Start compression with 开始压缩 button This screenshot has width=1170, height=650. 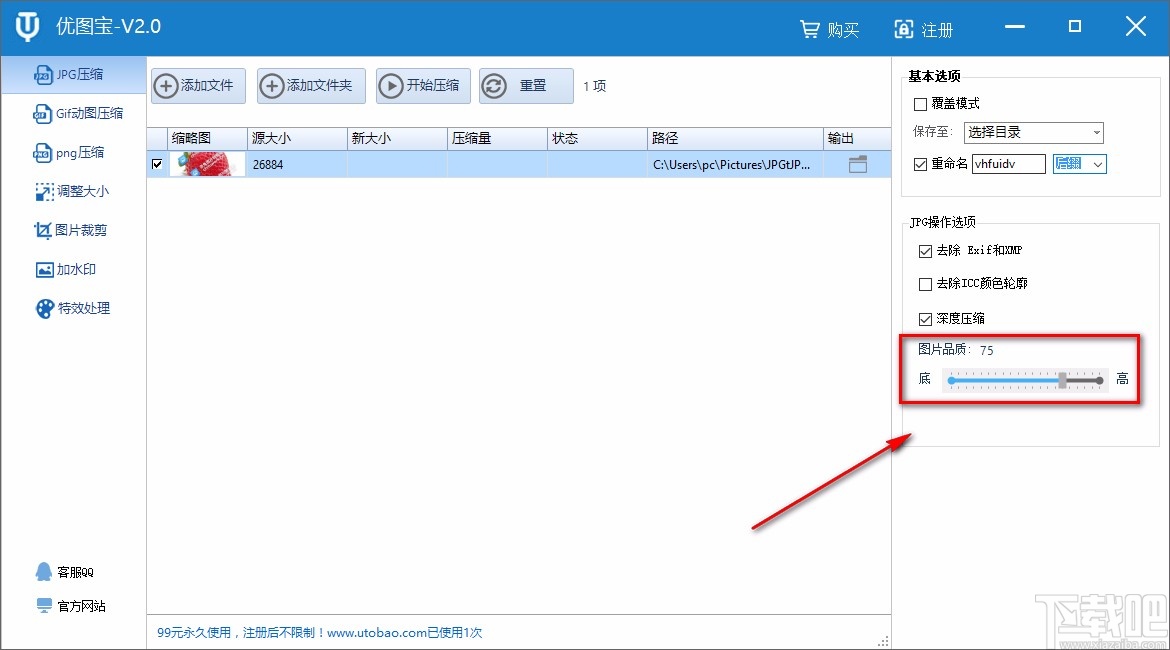[423, 86]
